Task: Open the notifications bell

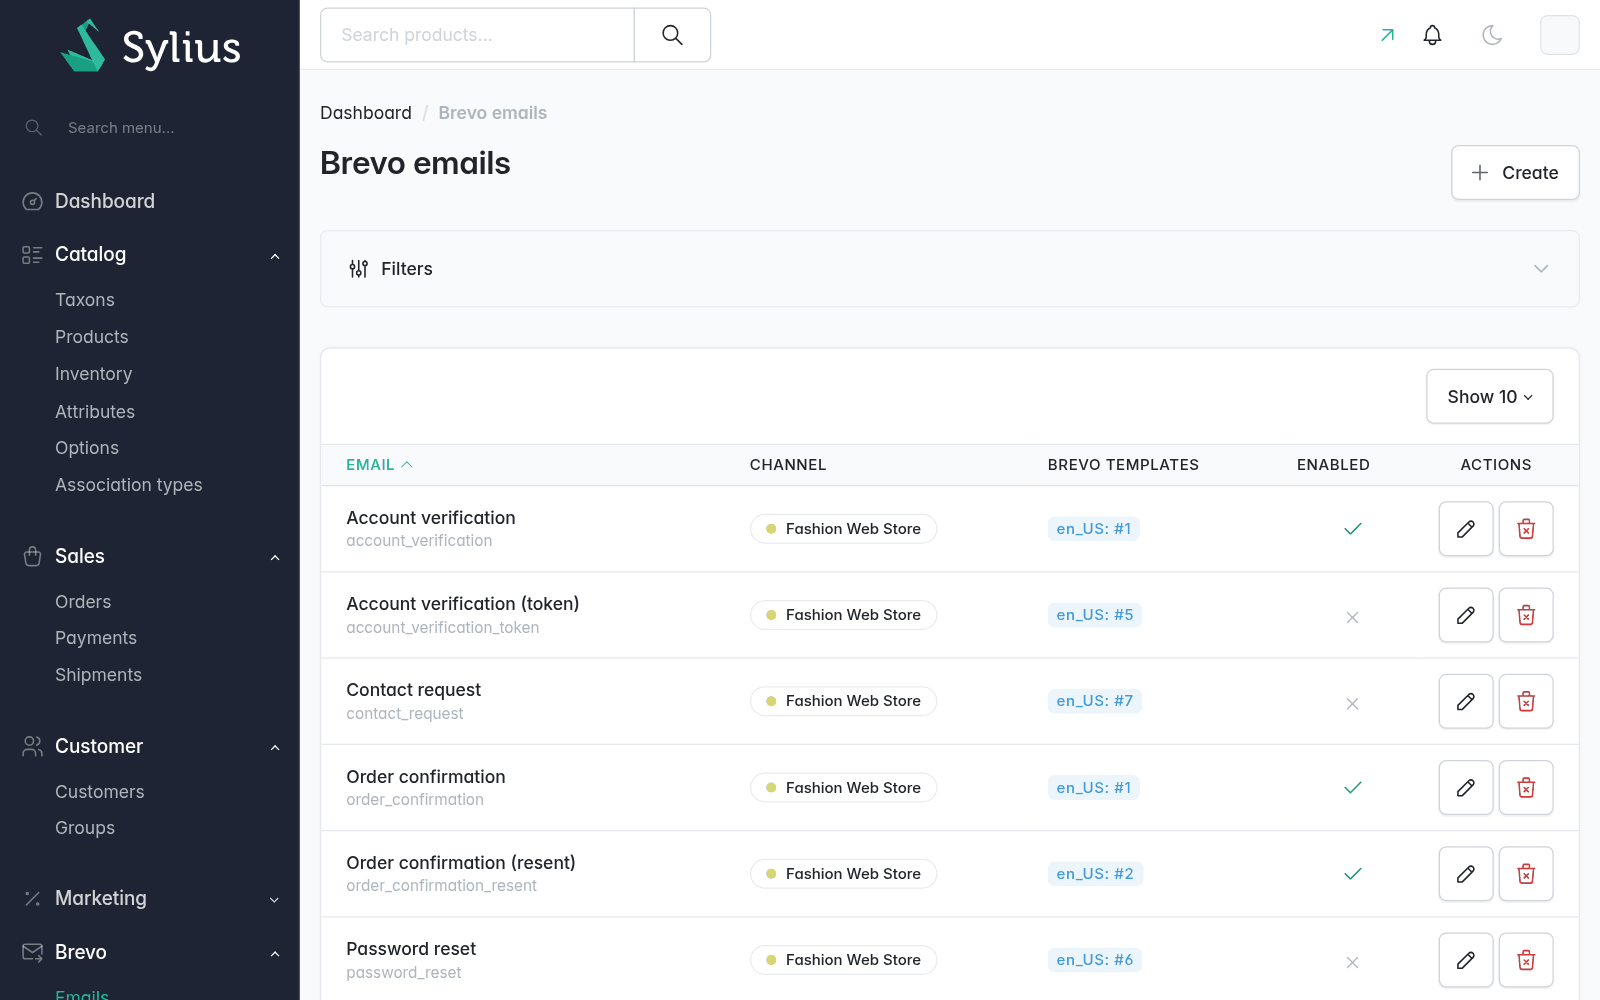Action: pos(1432,35)
